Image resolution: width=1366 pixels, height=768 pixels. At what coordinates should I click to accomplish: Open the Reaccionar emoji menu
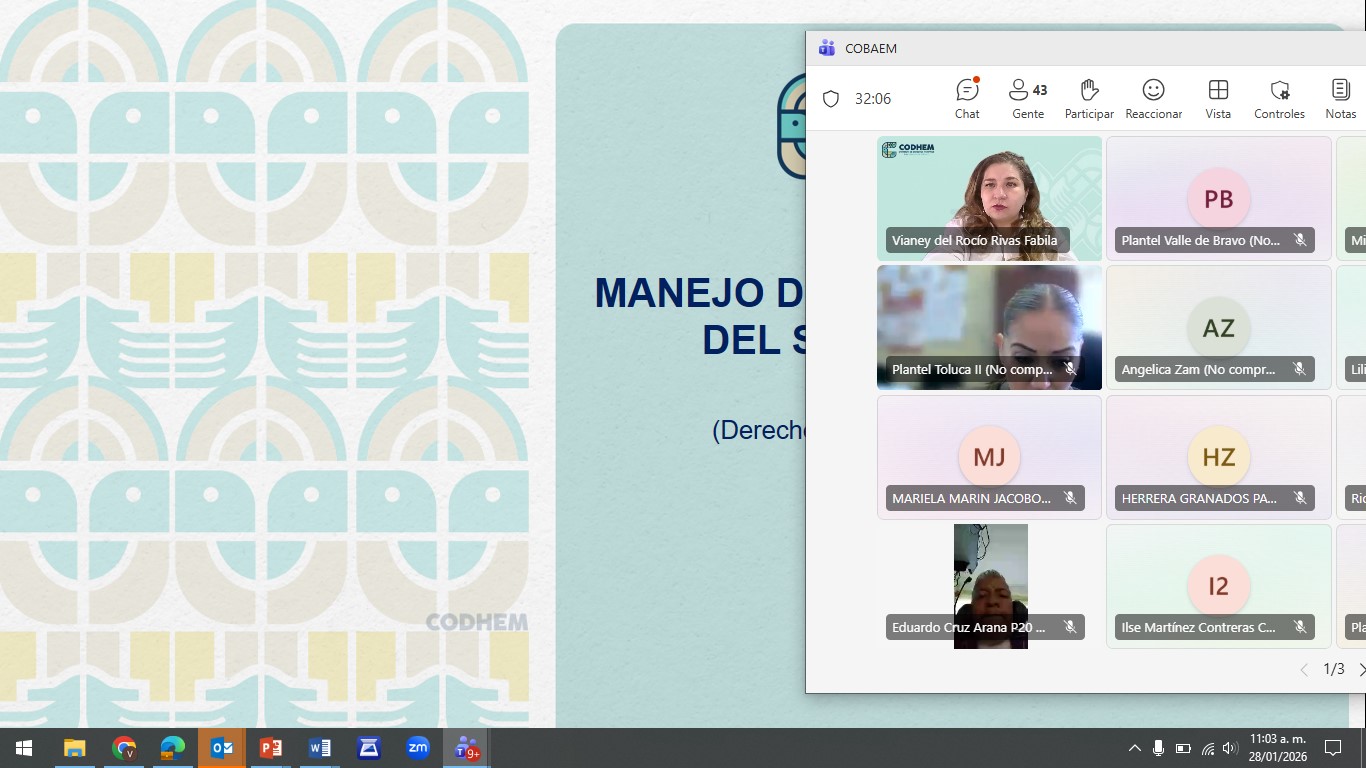[x=1153, y=99]
